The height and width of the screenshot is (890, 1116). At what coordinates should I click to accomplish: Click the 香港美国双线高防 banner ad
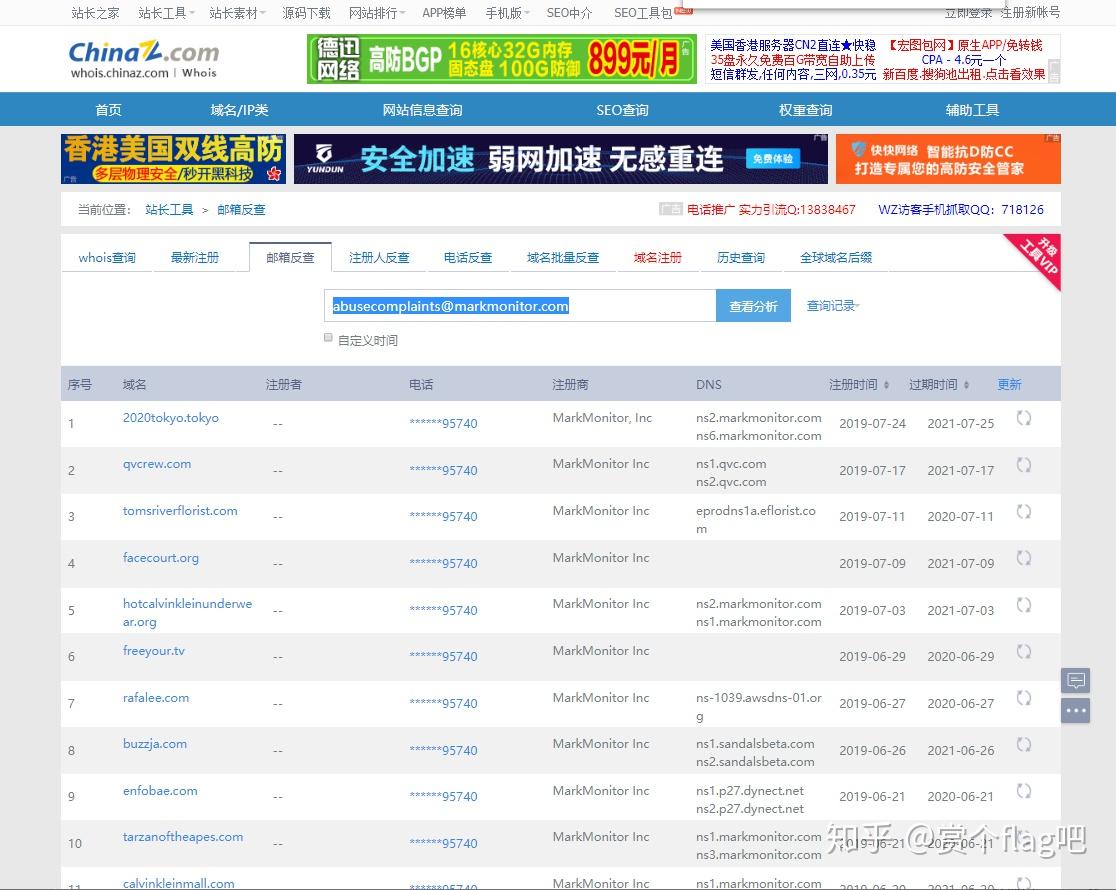174,159
